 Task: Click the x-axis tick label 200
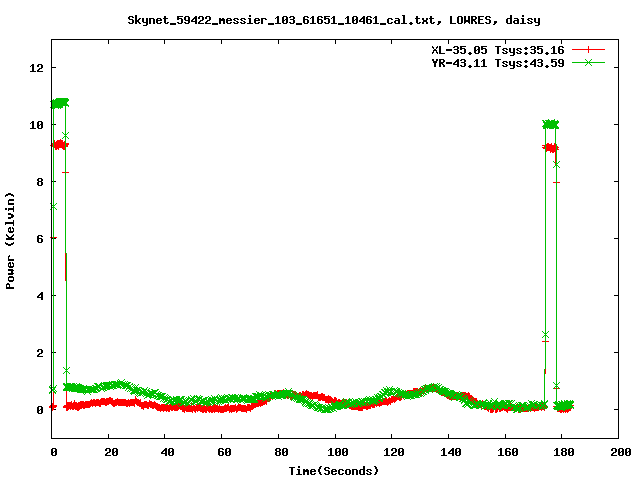[x=621, y=452]
